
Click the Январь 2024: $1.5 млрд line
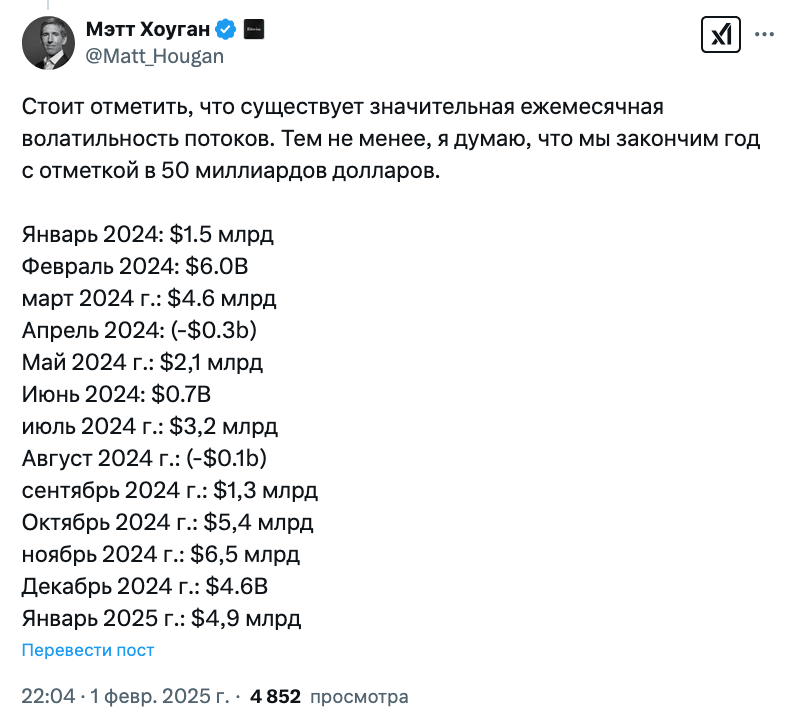[x=148, y=235]
